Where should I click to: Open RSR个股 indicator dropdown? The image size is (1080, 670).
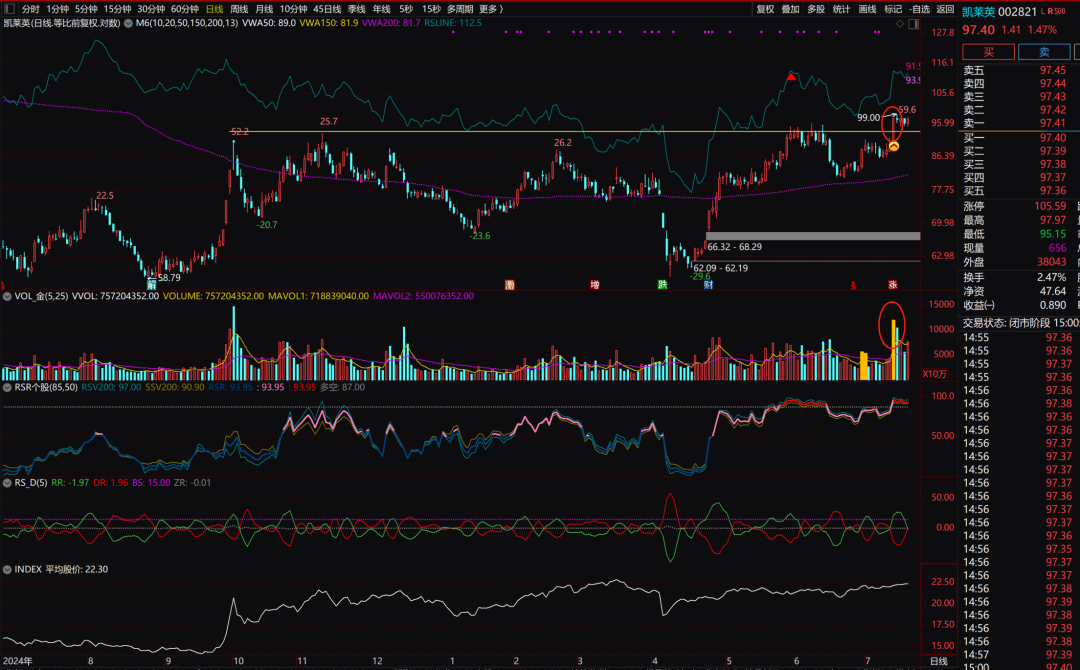pyautogui.click(x=8, y=387)
